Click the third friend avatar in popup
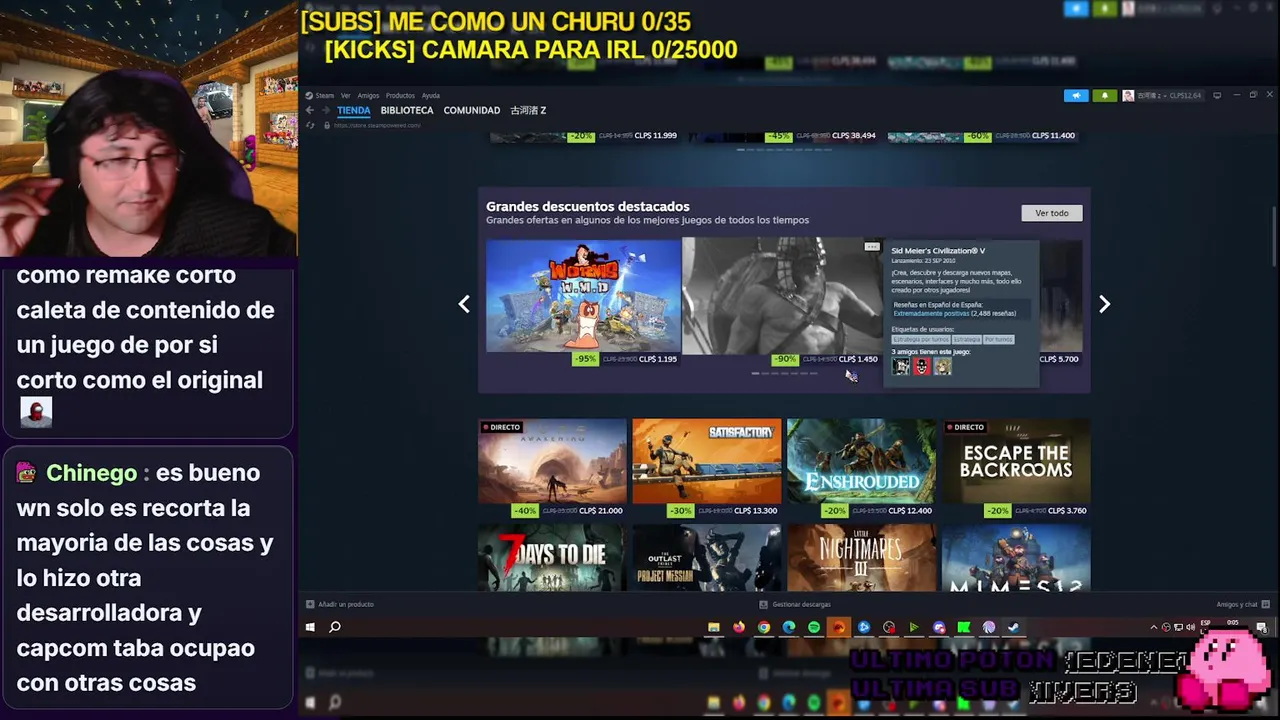The width and height of the screenshot is (1280, 720). [943, 366]
